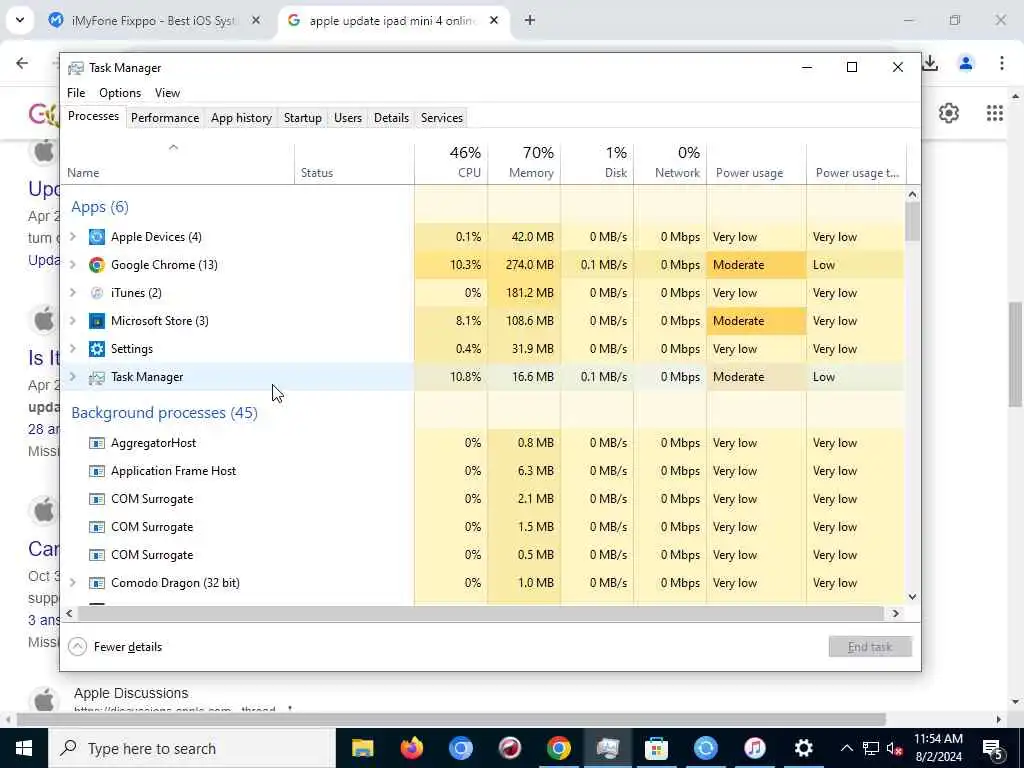
Task: Click the network tray icon
Action: [871, 749]
